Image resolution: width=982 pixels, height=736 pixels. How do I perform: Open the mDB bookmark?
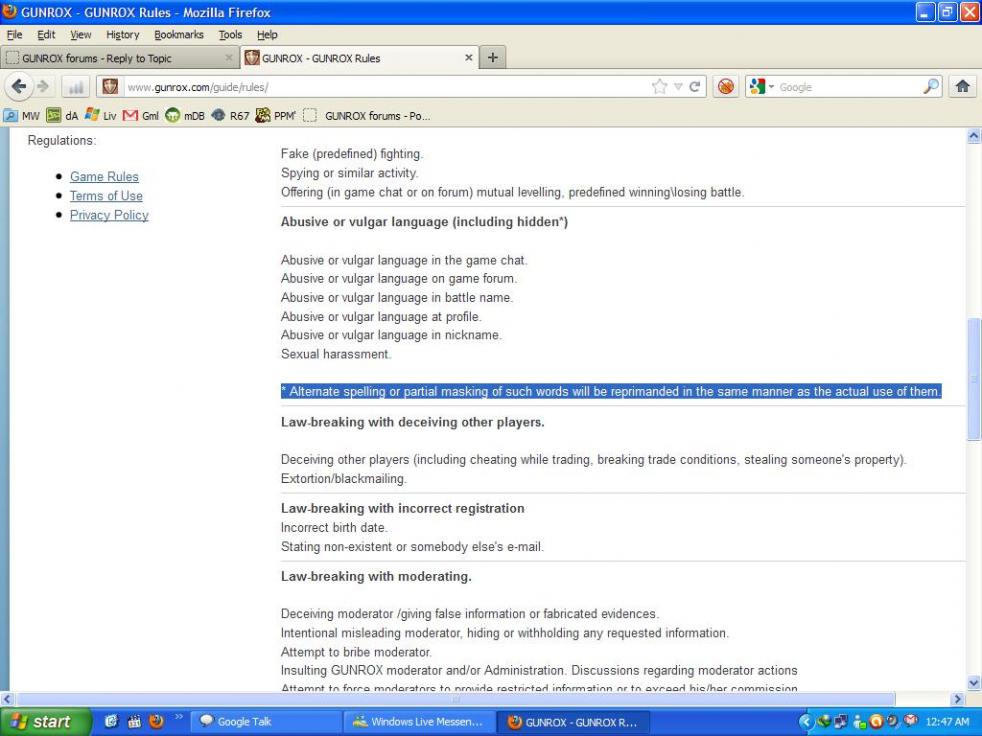(x=184, y=115)
